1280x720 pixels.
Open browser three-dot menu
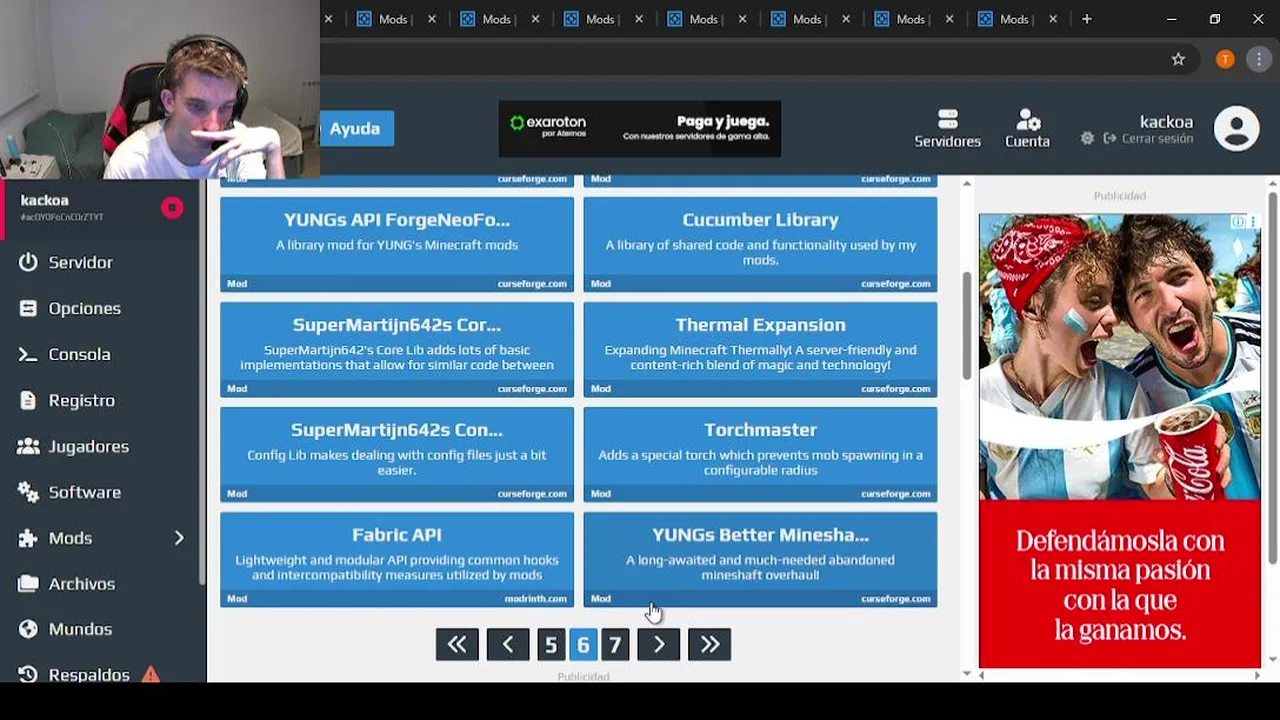(1259, 59)
